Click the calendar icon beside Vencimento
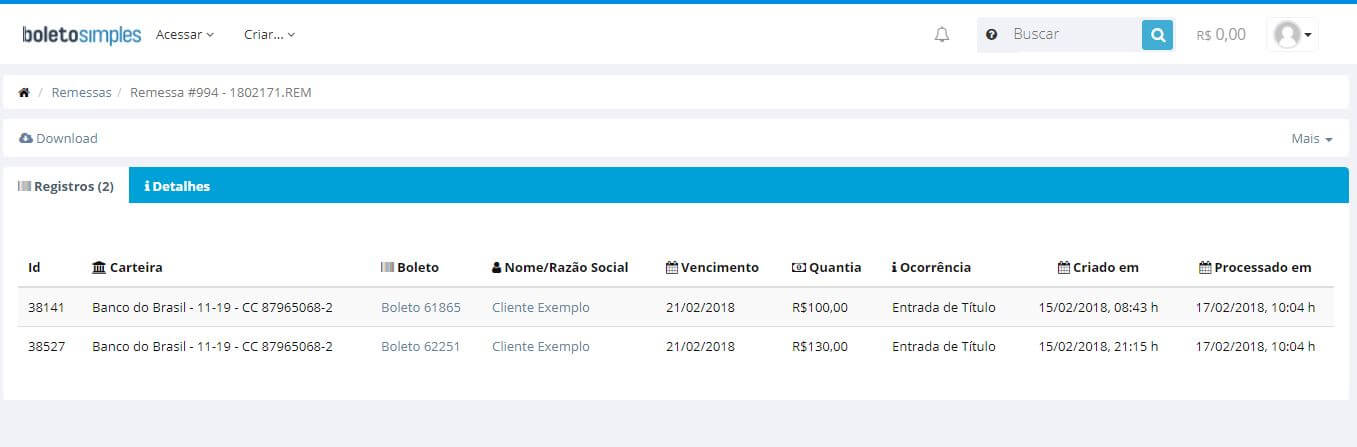This screenshot has height=447, width=1357. [672, 268]
